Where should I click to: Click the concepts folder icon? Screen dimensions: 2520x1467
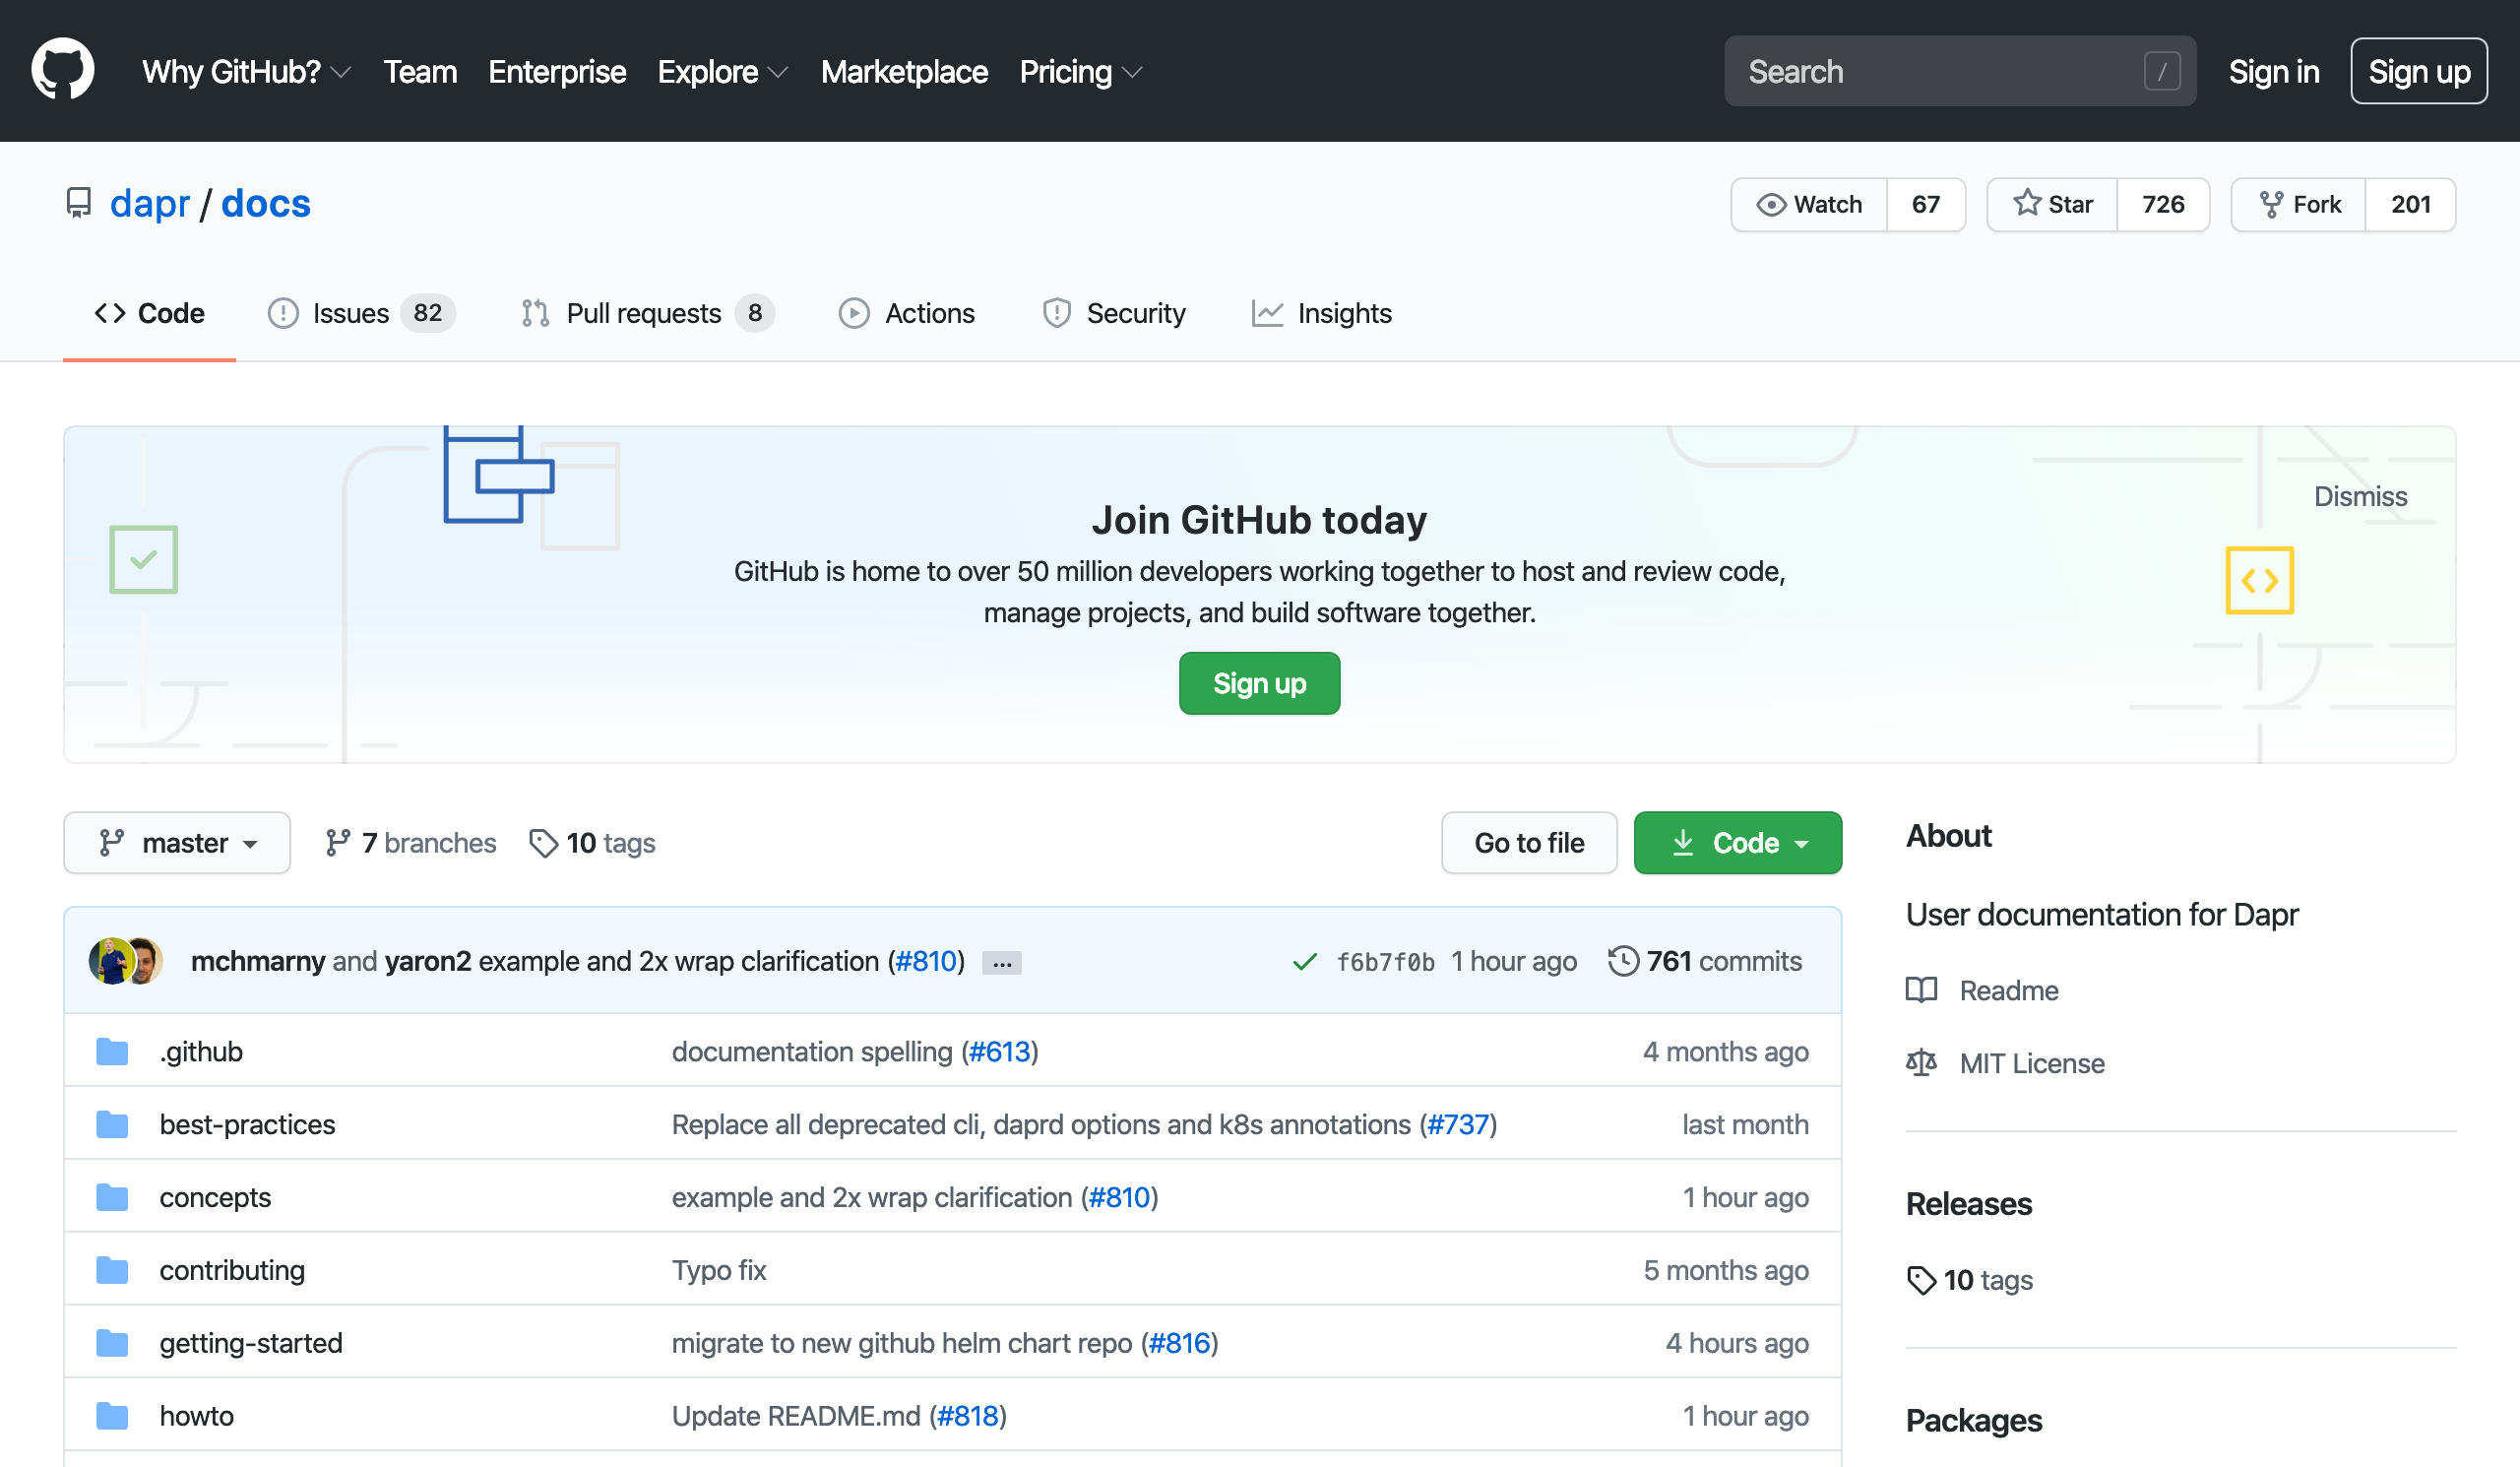[112, 1197]
